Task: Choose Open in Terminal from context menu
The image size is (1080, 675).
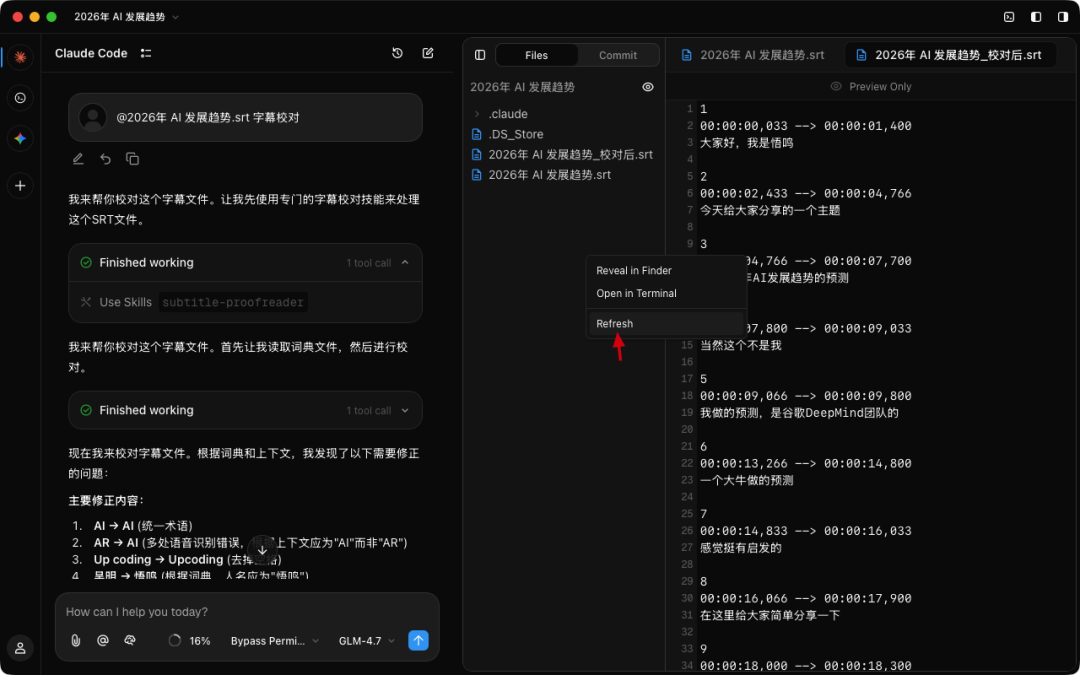Action: (x=636, y=293)
